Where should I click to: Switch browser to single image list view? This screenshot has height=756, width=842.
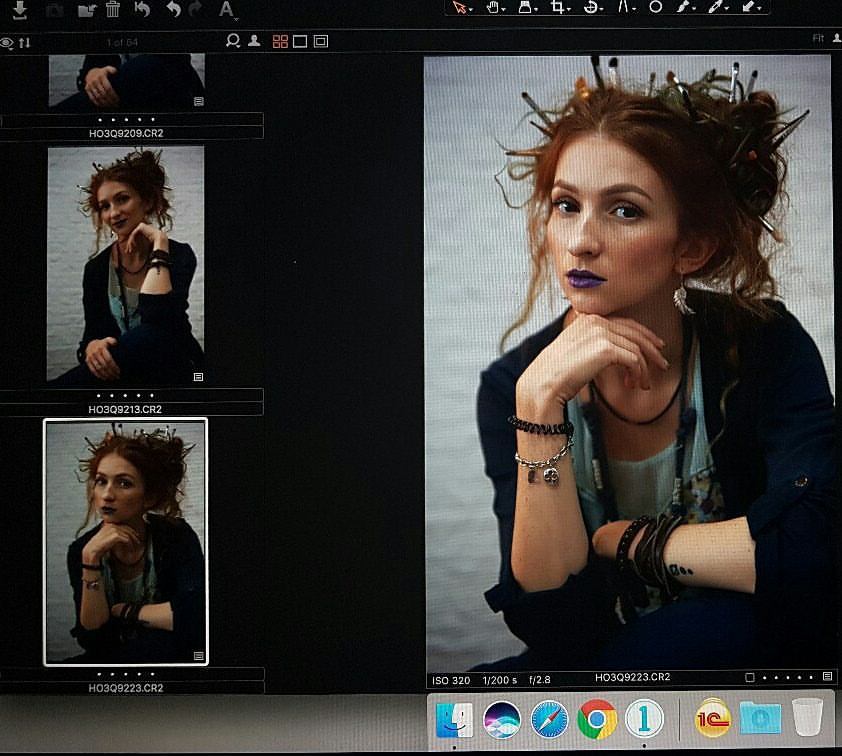coord(300,41)
